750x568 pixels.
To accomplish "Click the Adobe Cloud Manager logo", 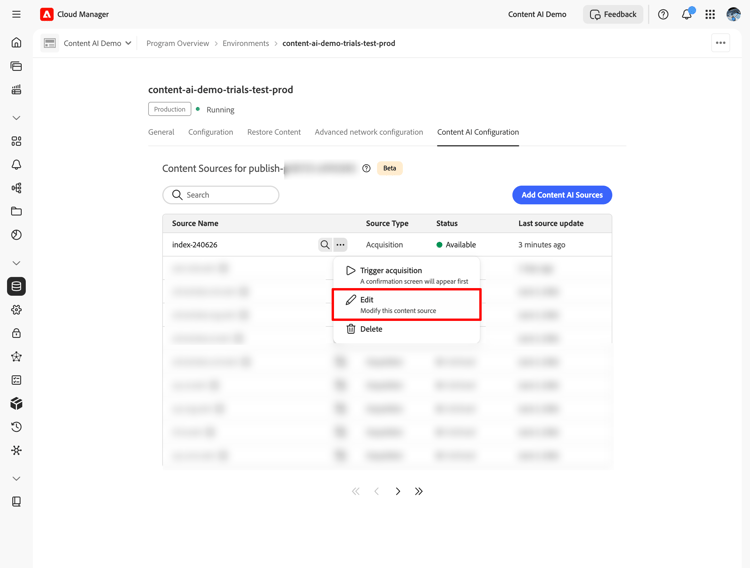I will 46,14.
